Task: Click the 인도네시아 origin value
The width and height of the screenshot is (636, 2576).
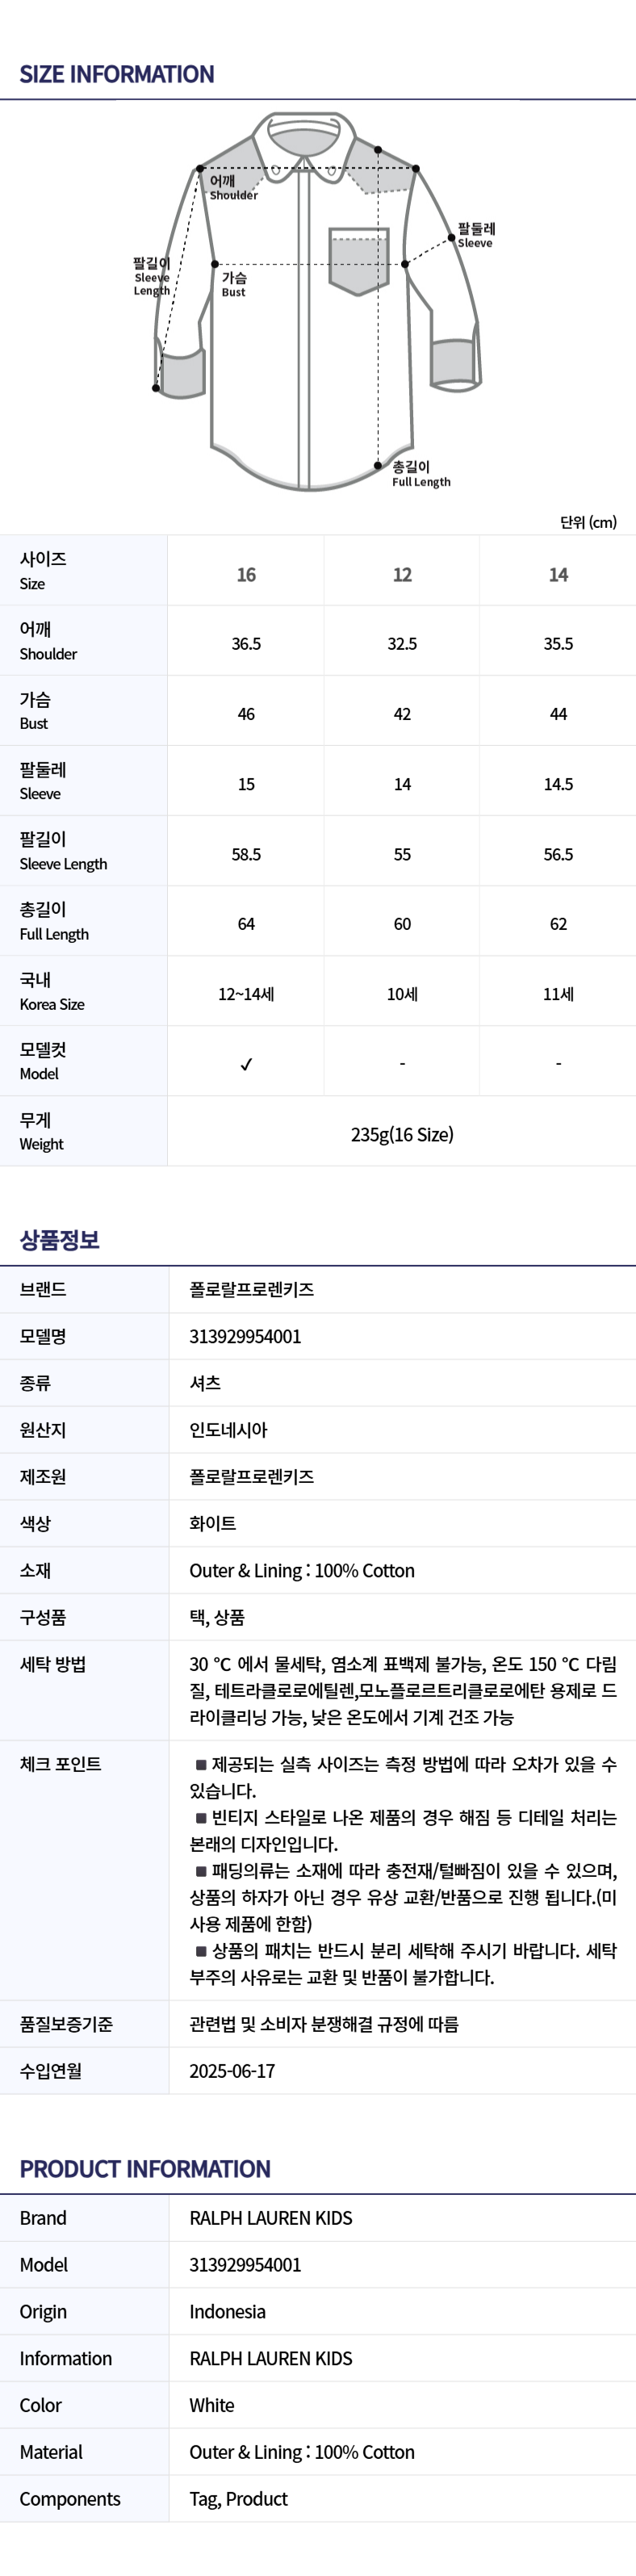Action: pyautogui.click(x=229, y=1430)
